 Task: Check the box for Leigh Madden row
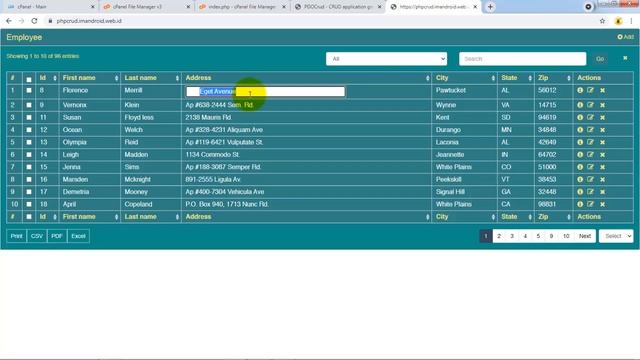(29, 155)
